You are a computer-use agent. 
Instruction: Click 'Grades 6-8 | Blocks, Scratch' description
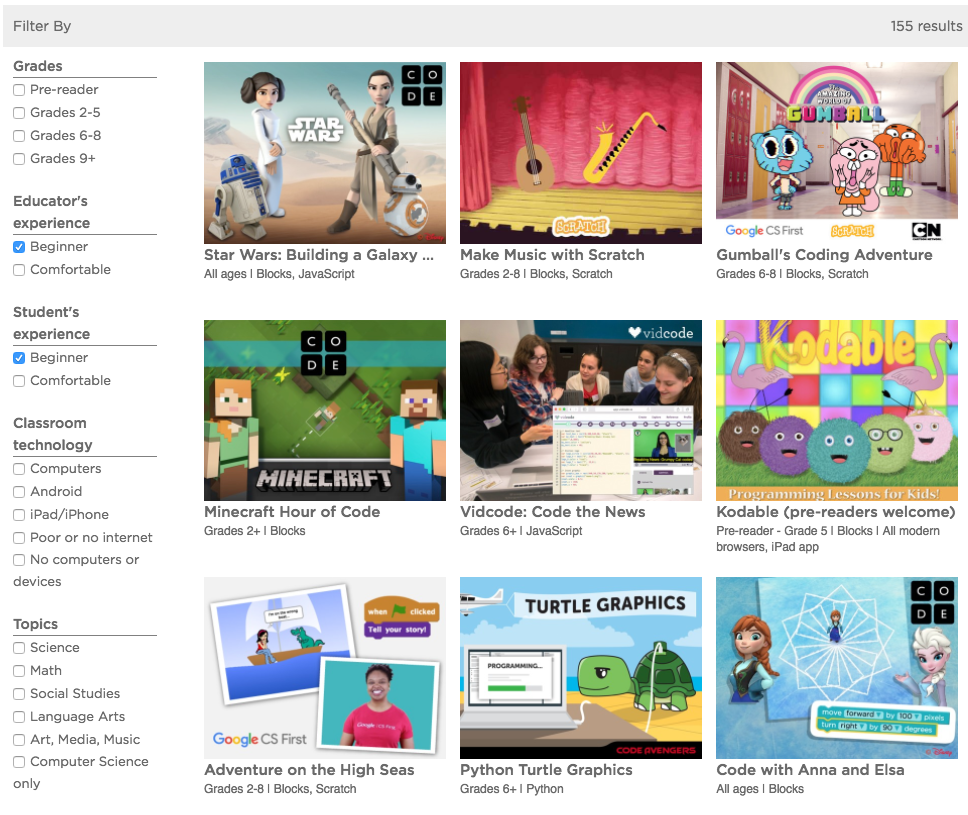tap(792, 274)
